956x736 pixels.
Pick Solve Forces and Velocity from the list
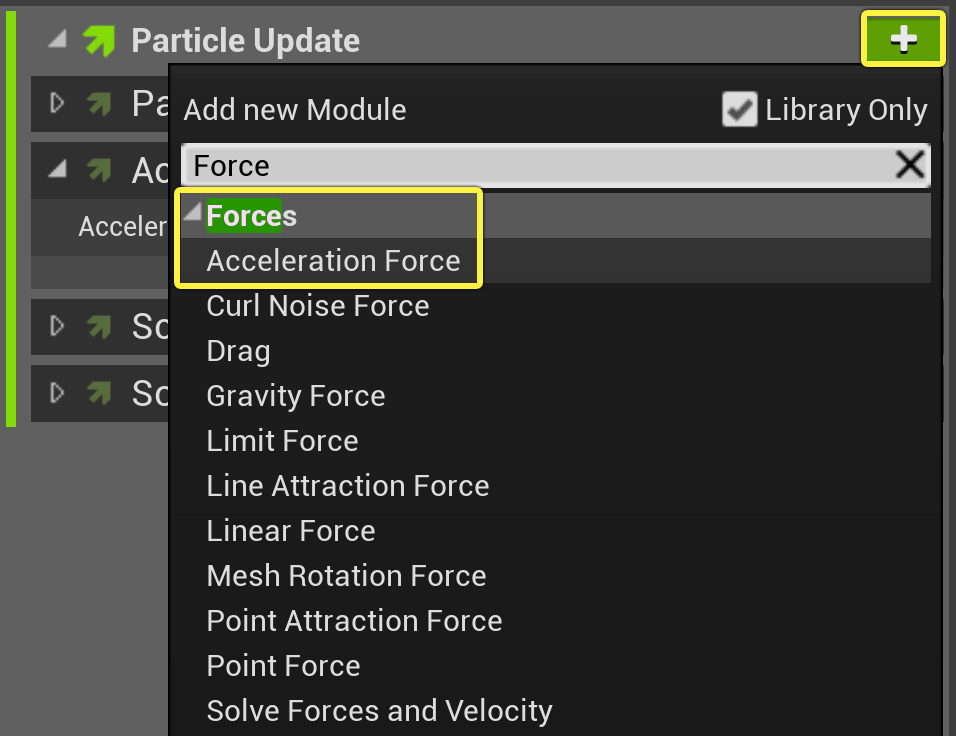coord(378,711)
